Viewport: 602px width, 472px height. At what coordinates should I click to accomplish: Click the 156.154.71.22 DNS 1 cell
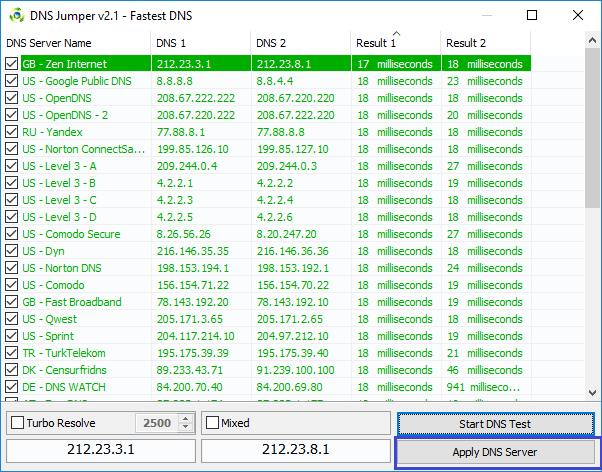coord(193,285)
